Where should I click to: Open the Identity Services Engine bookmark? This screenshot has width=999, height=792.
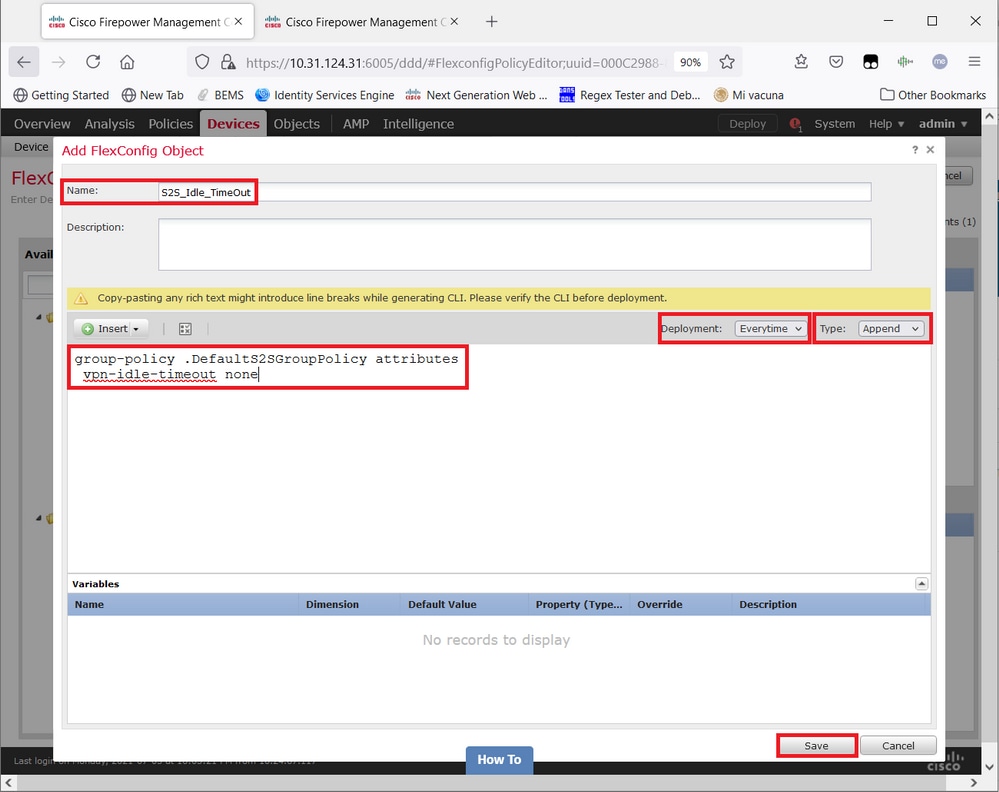tap(324, 95)
